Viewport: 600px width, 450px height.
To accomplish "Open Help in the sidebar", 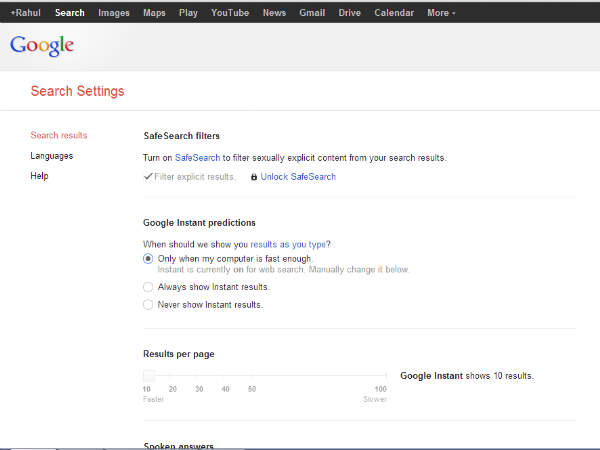I will (39, 176).
